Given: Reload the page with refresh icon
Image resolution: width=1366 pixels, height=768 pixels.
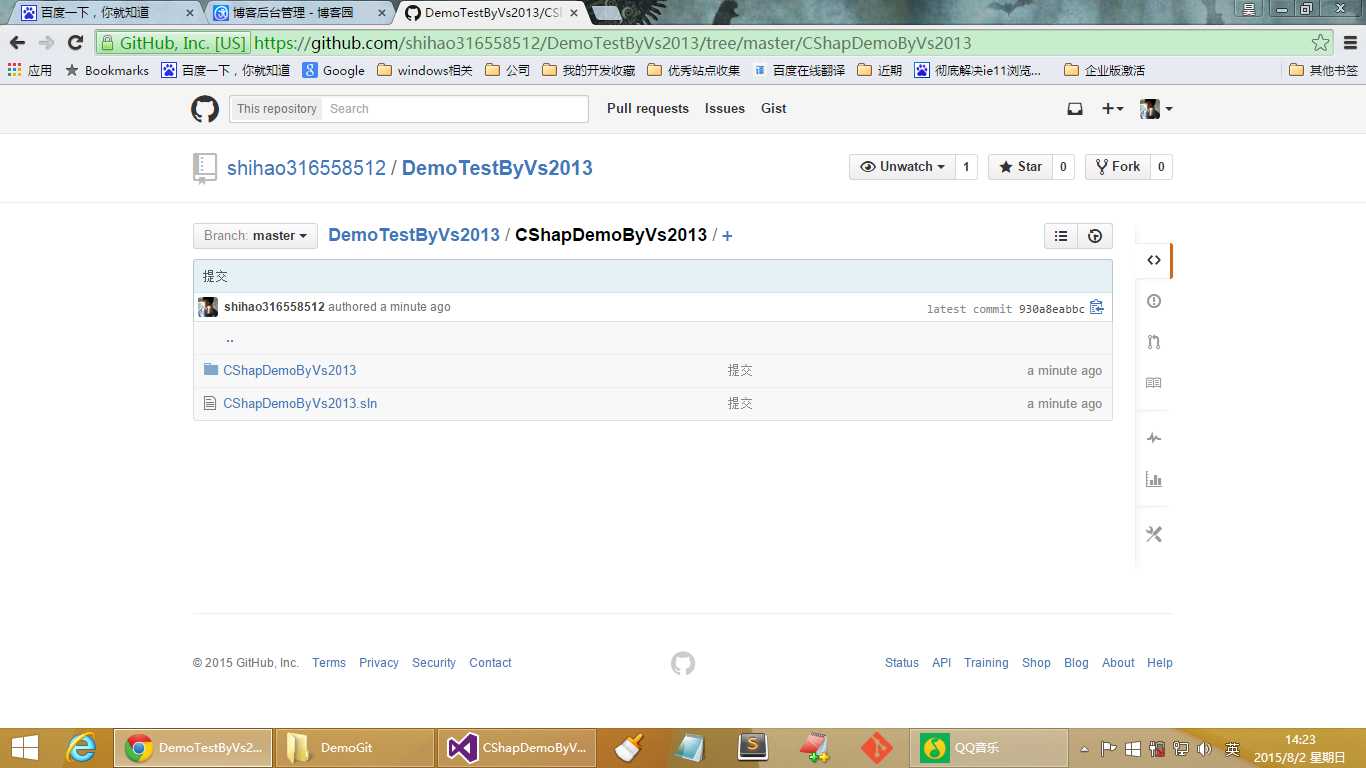Looking at the screenshot, I should pos(75,42).
